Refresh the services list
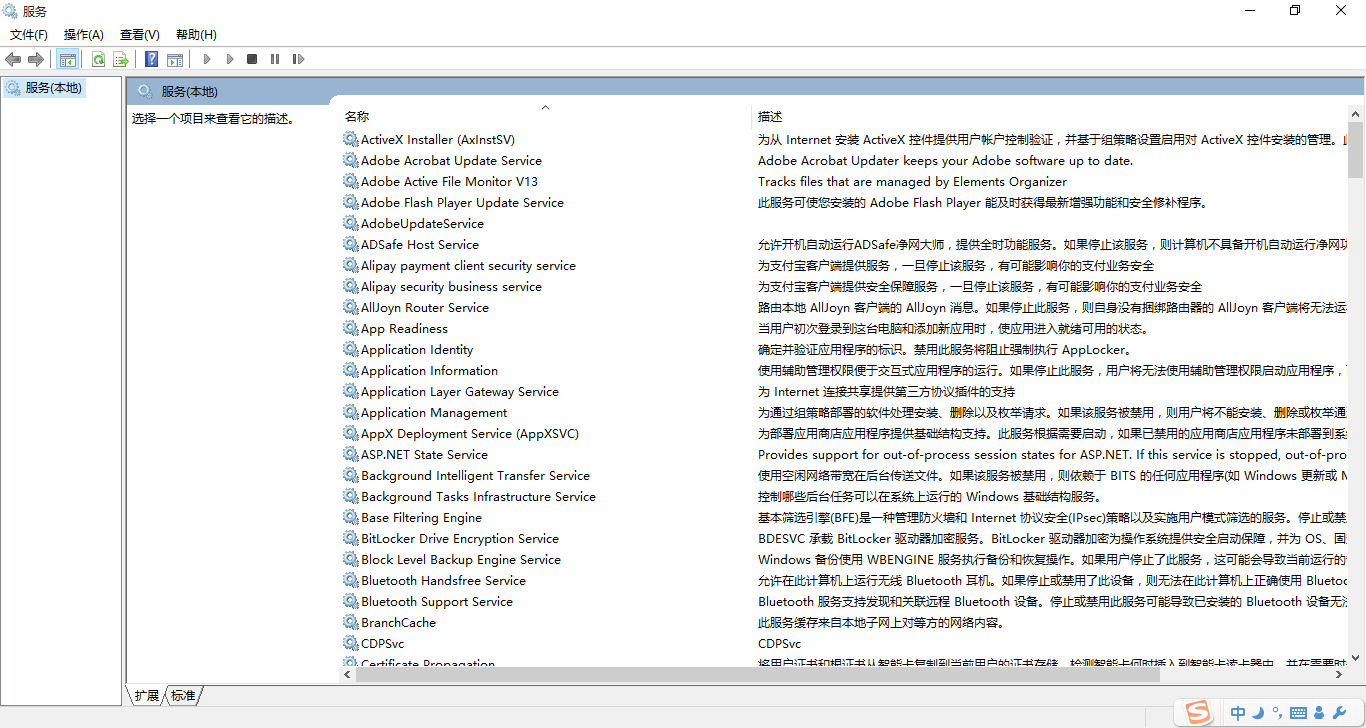The image size is (1366, 728). coord(98,59)
